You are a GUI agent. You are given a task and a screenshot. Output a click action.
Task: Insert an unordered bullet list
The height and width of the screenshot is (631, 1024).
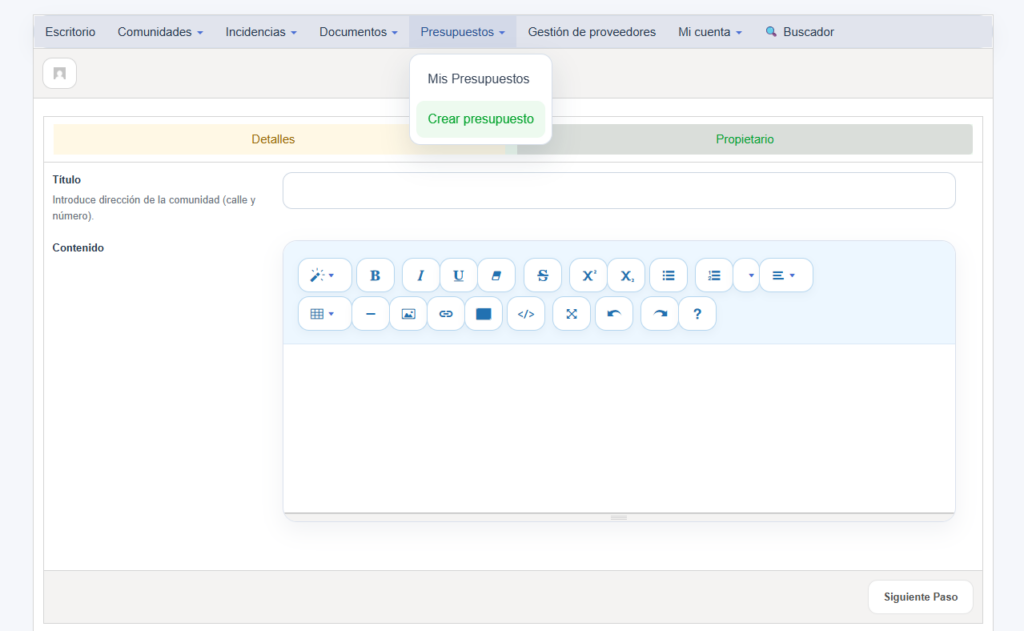668,275
